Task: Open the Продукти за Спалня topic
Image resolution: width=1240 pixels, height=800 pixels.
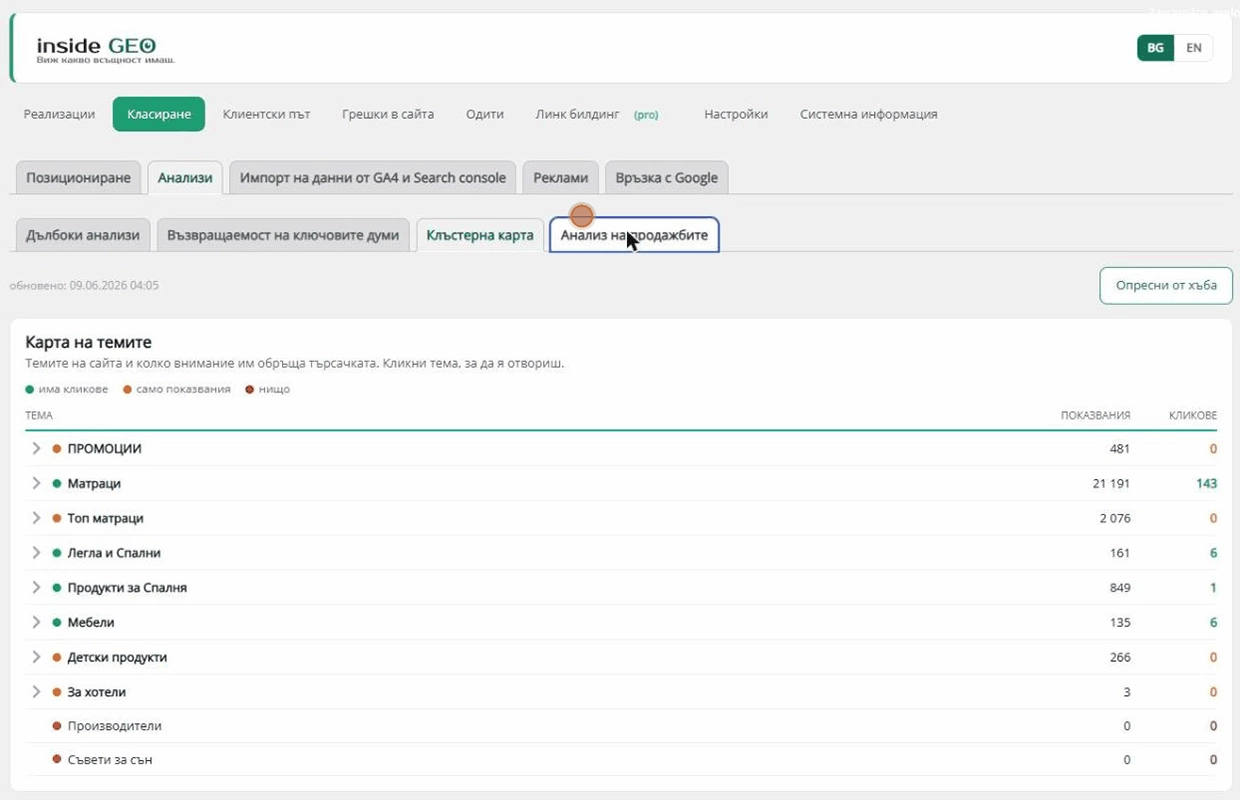Action: click(x=127, y=588)
